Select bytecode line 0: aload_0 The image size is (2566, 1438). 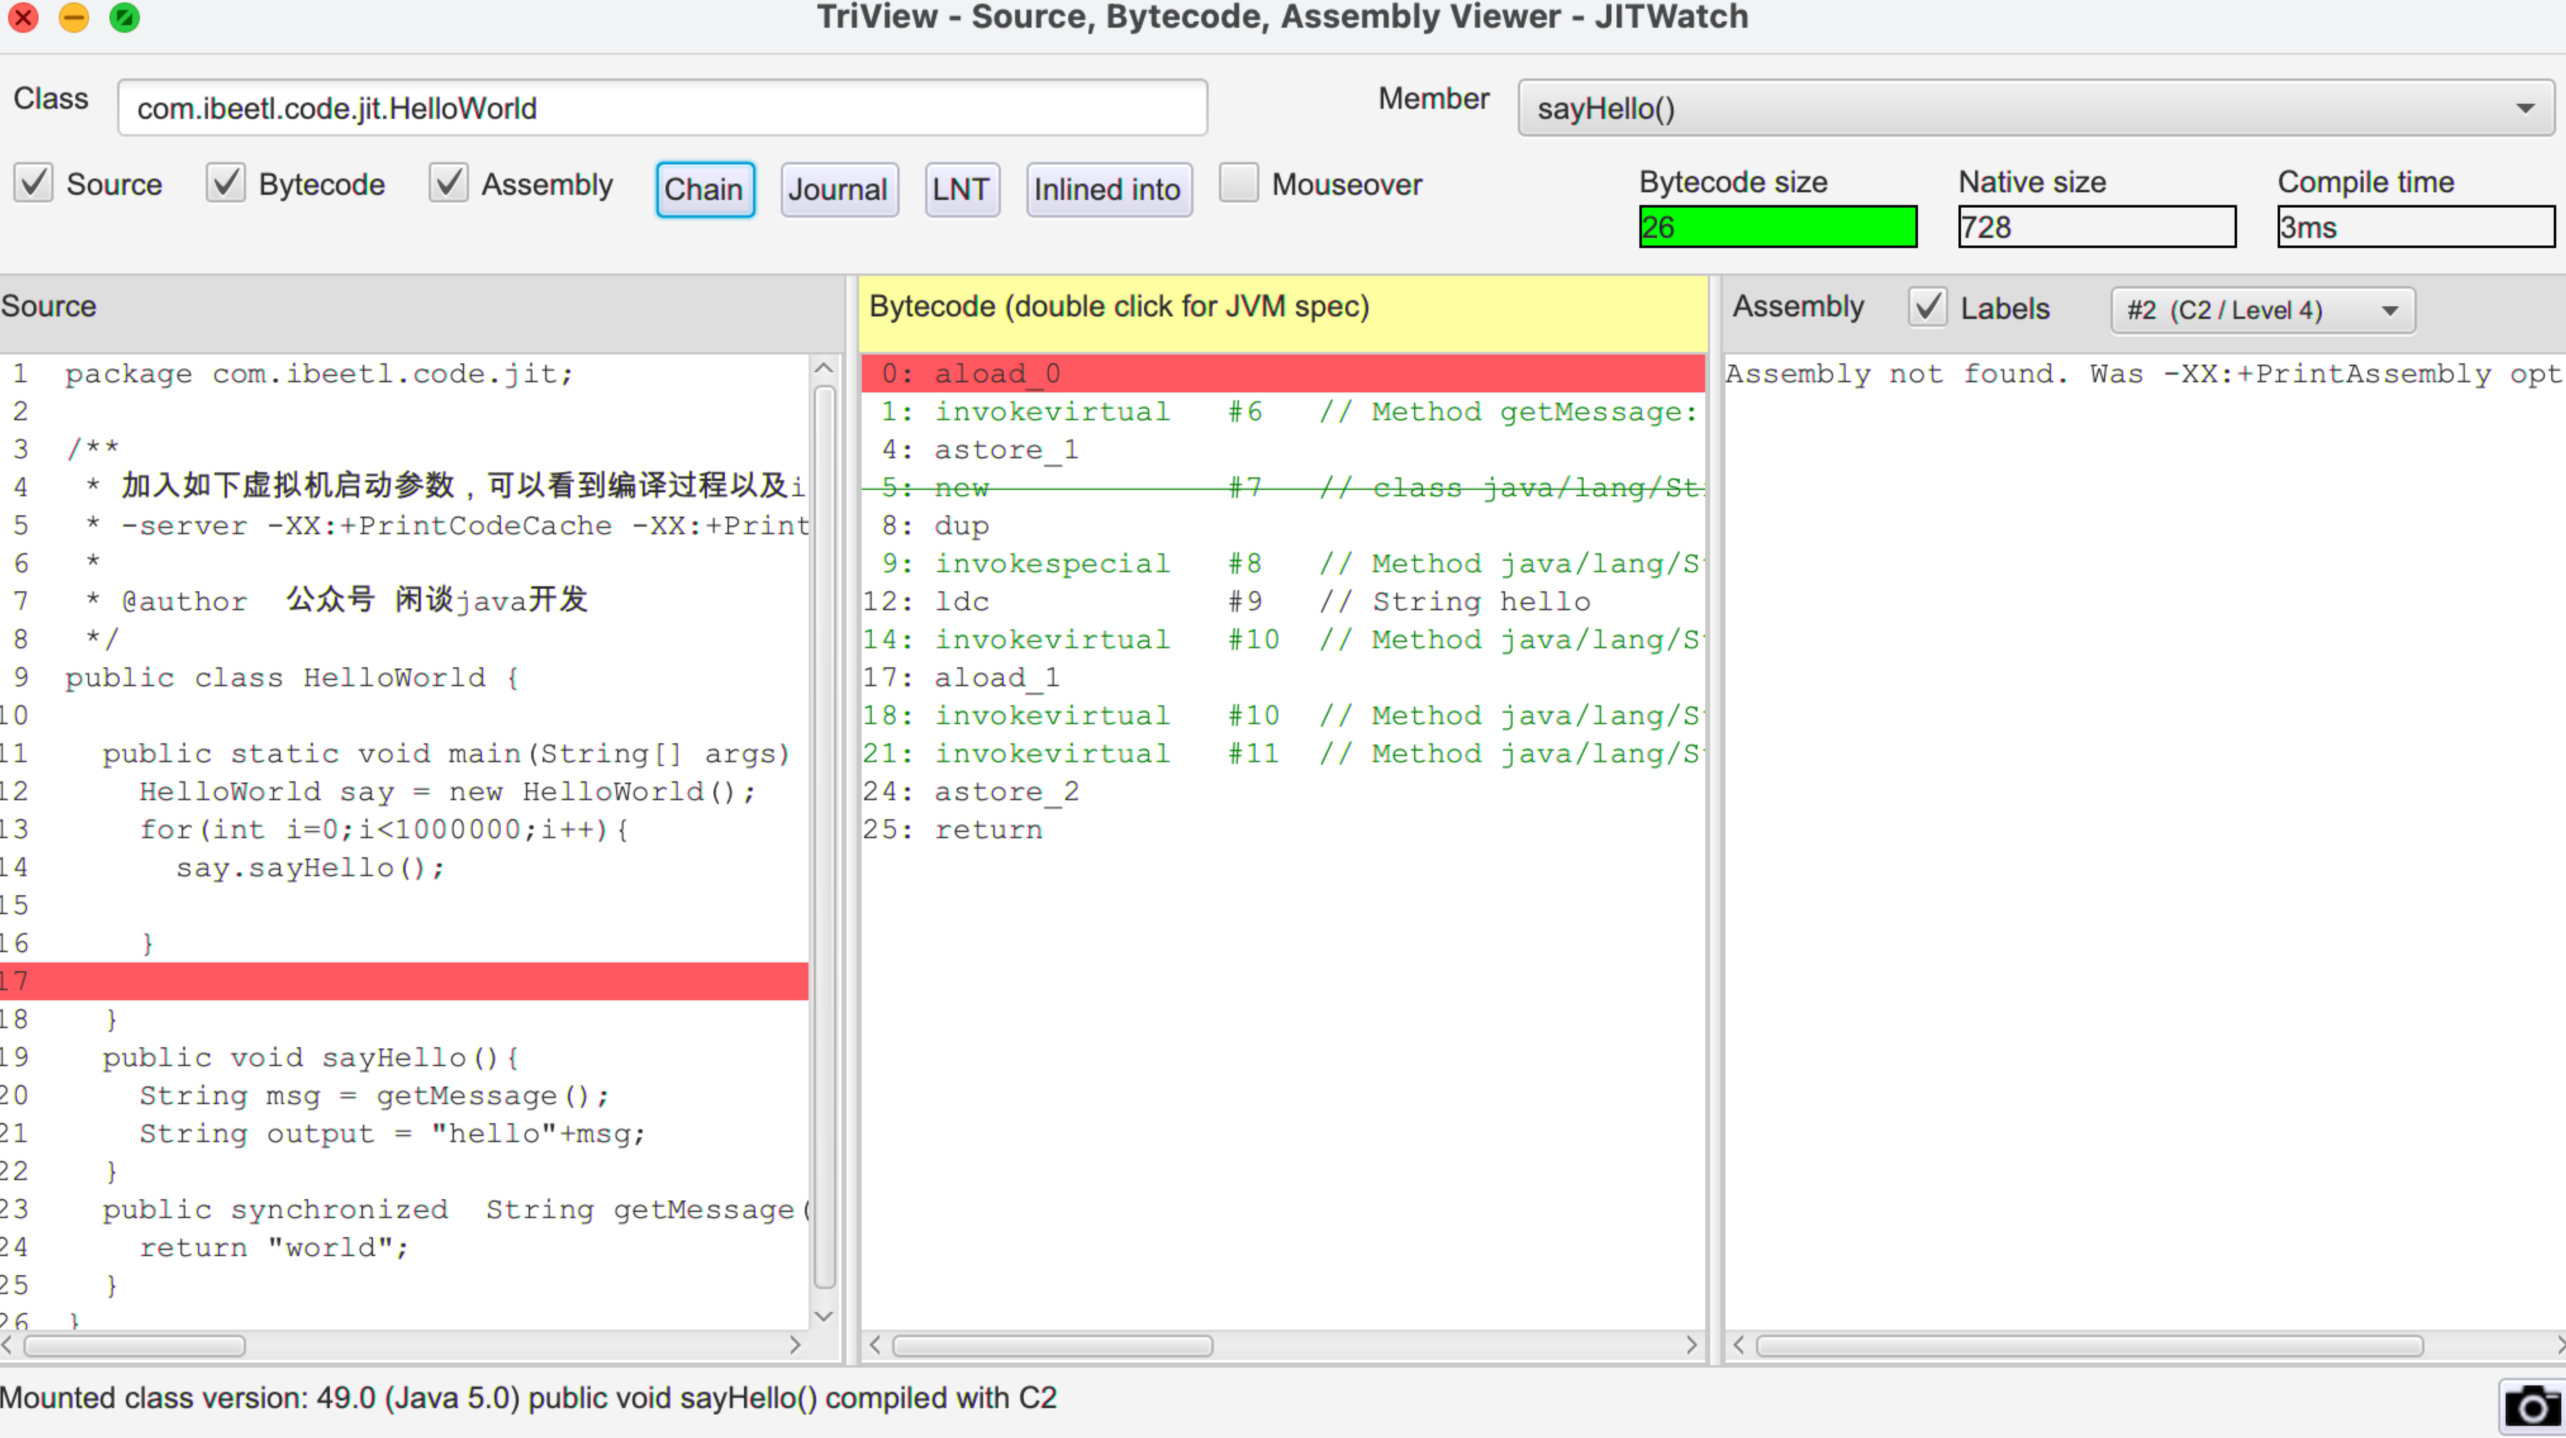click(x=1283, y=373)
